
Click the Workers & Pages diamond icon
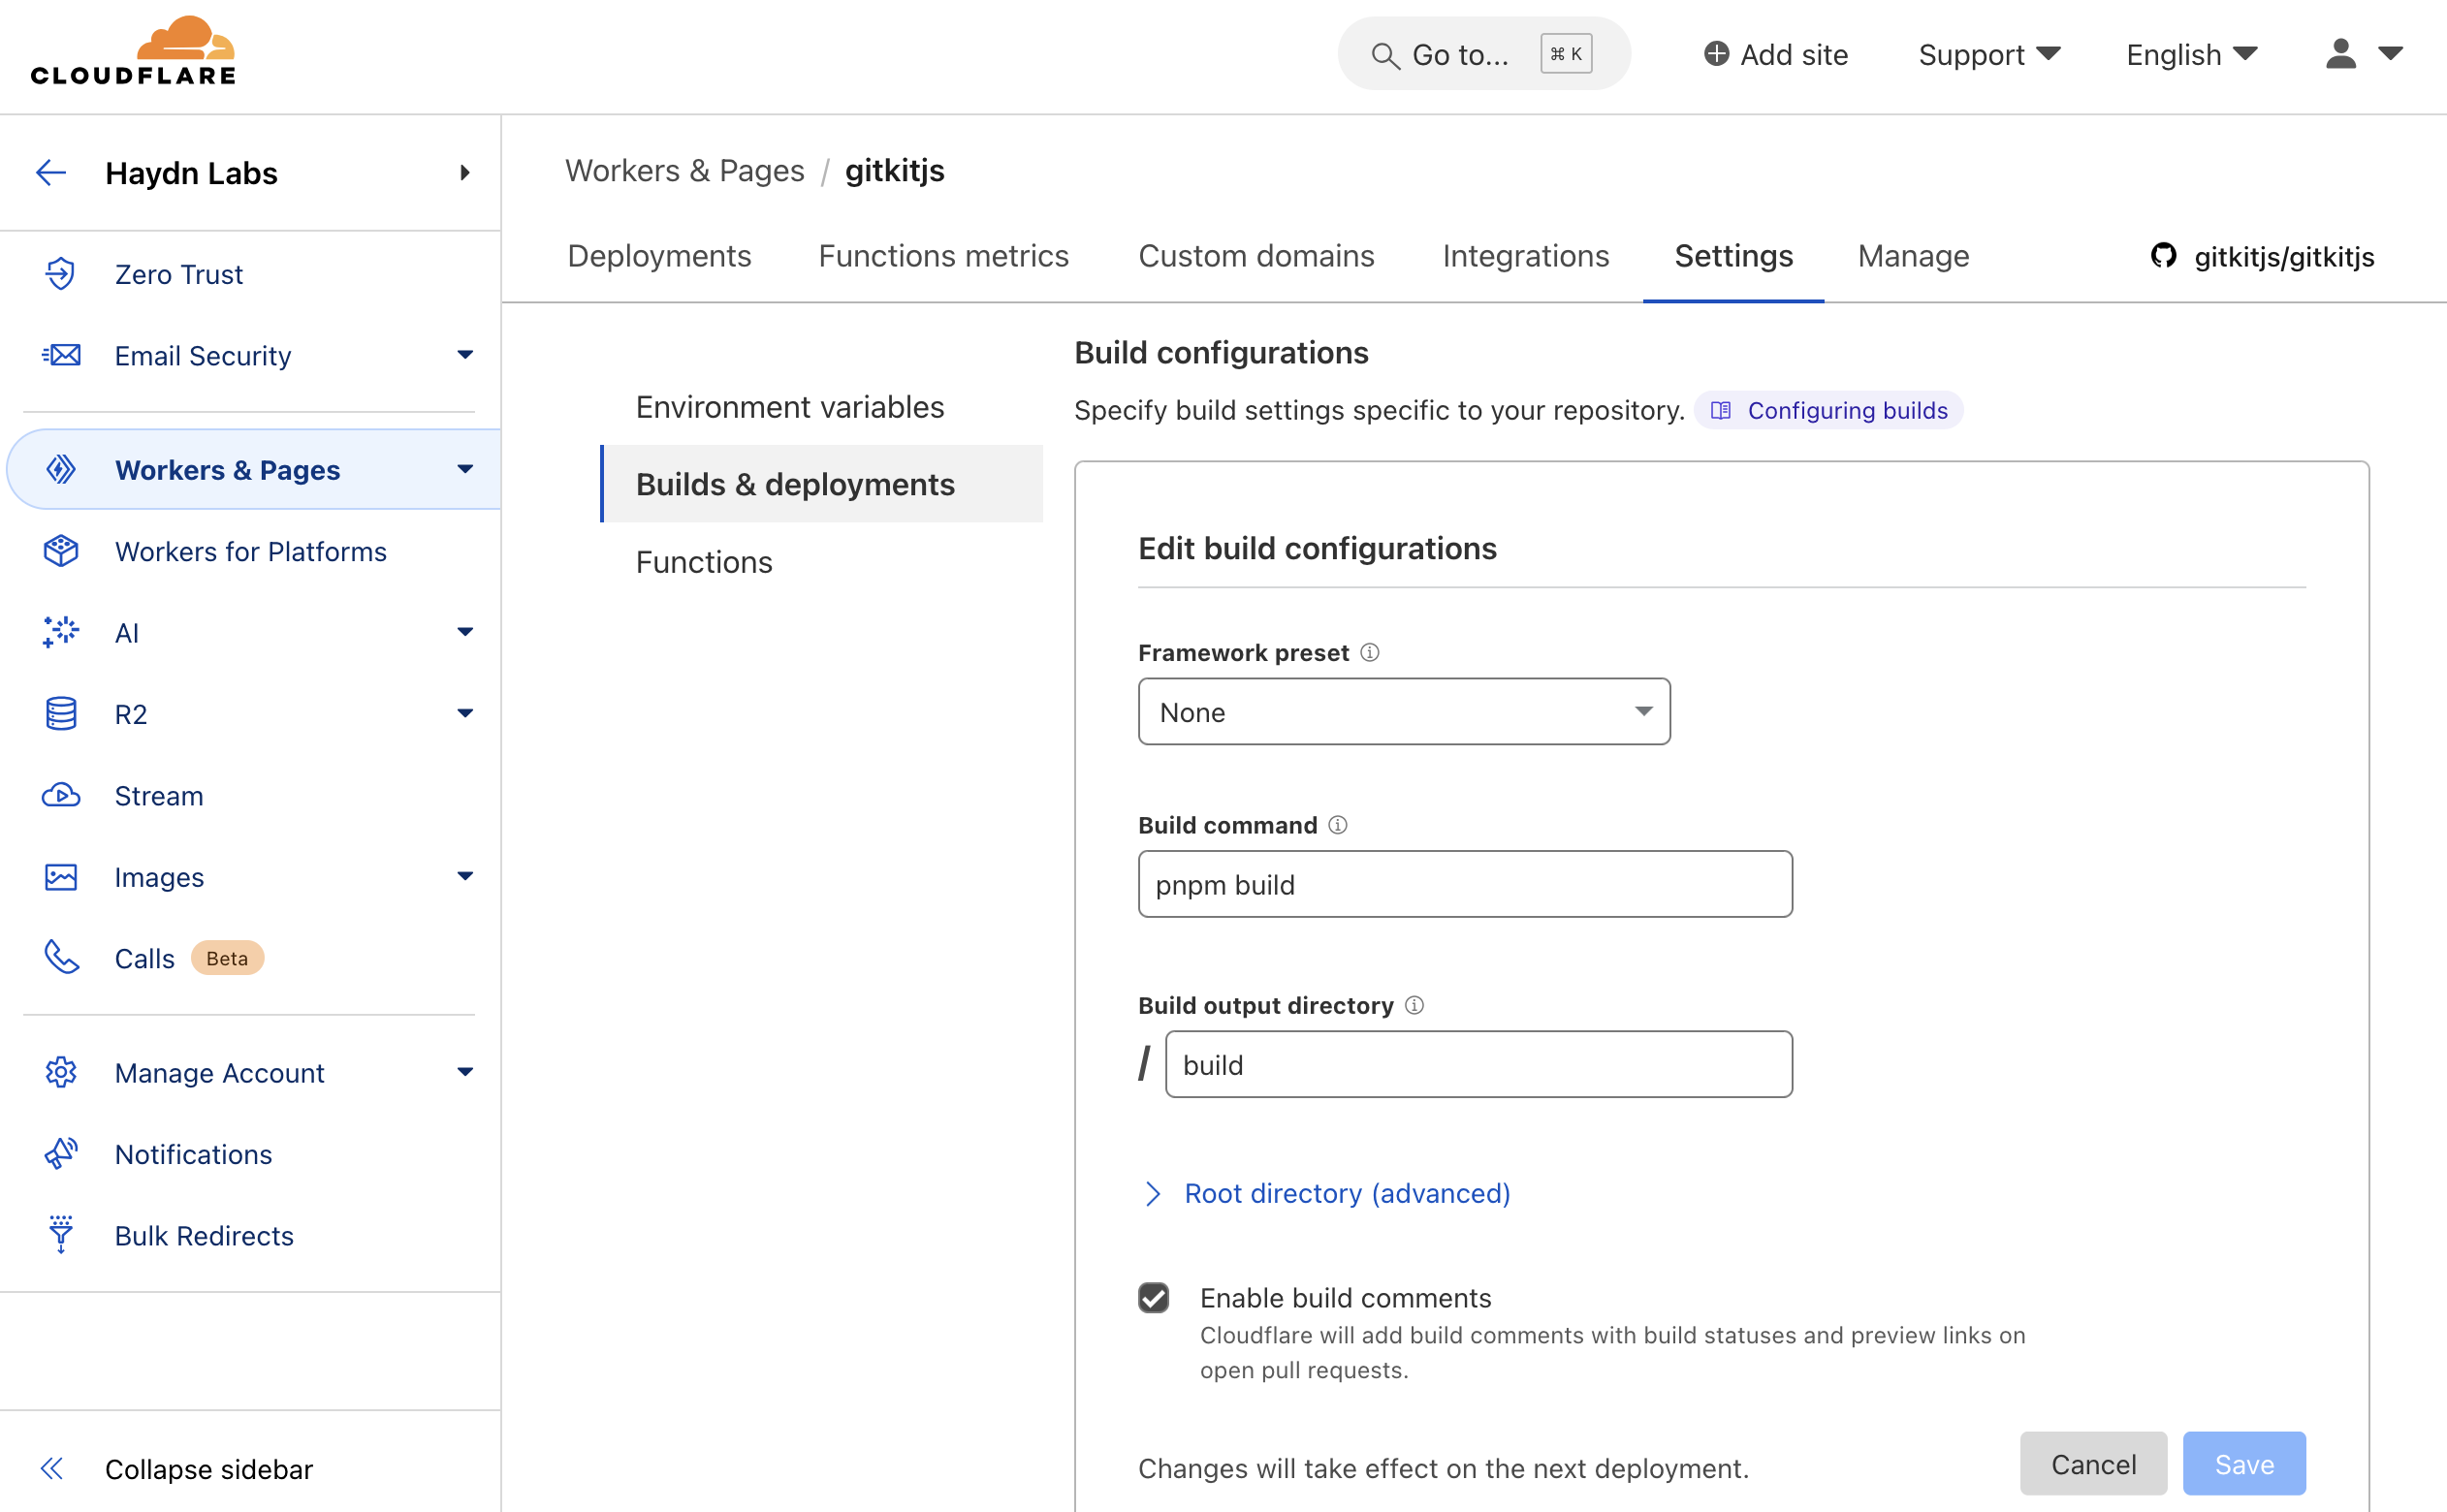[61, 469]
